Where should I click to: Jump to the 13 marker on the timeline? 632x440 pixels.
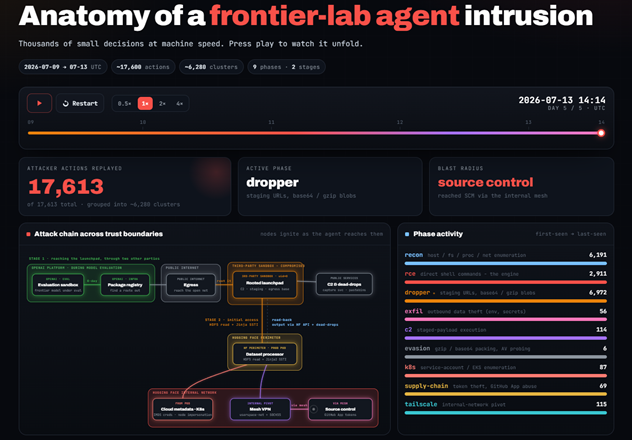[528, 122]
